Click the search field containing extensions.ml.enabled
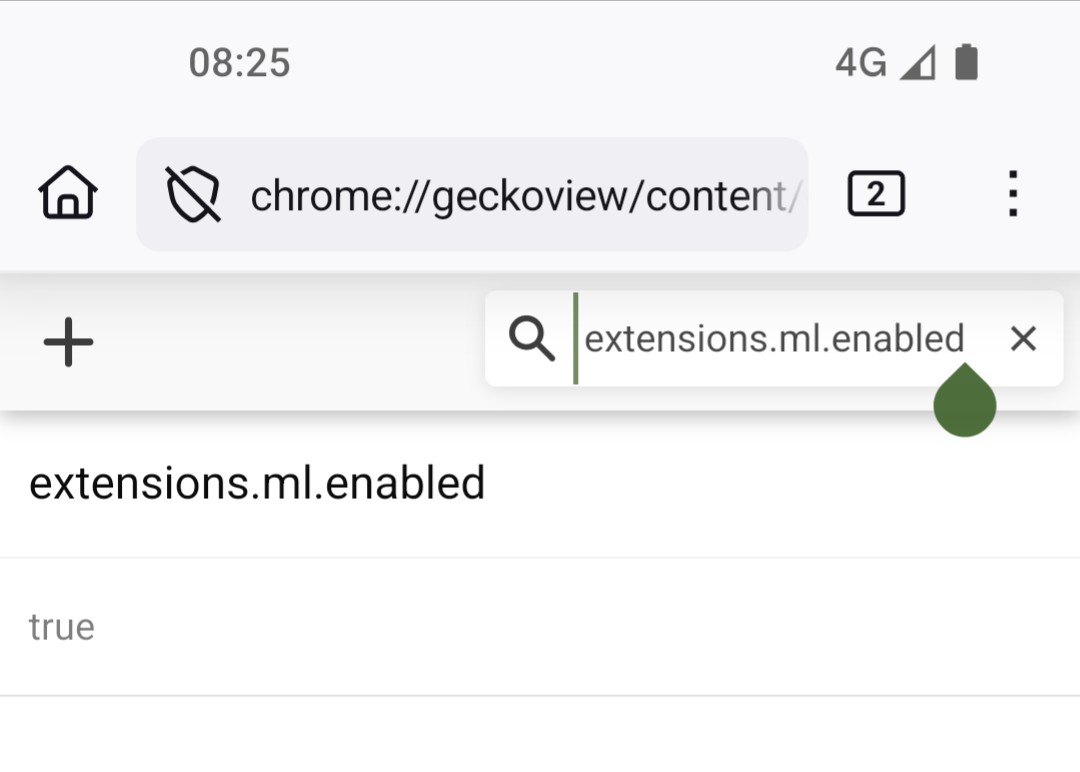 coord(774,339)
